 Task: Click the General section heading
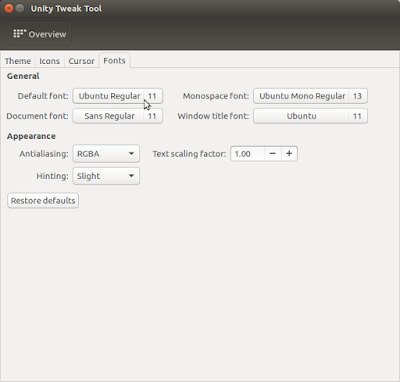coord(23,76)
